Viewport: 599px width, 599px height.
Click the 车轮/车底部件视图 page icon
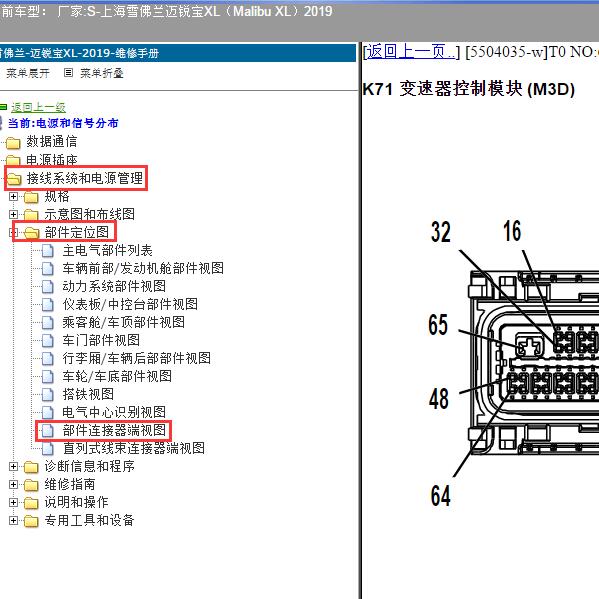[x=48, y=377]
